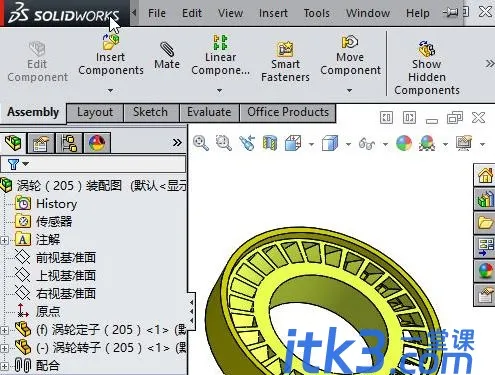Open the PropertyManager tab icon
The image size is (495, 375).
[41, 143]
